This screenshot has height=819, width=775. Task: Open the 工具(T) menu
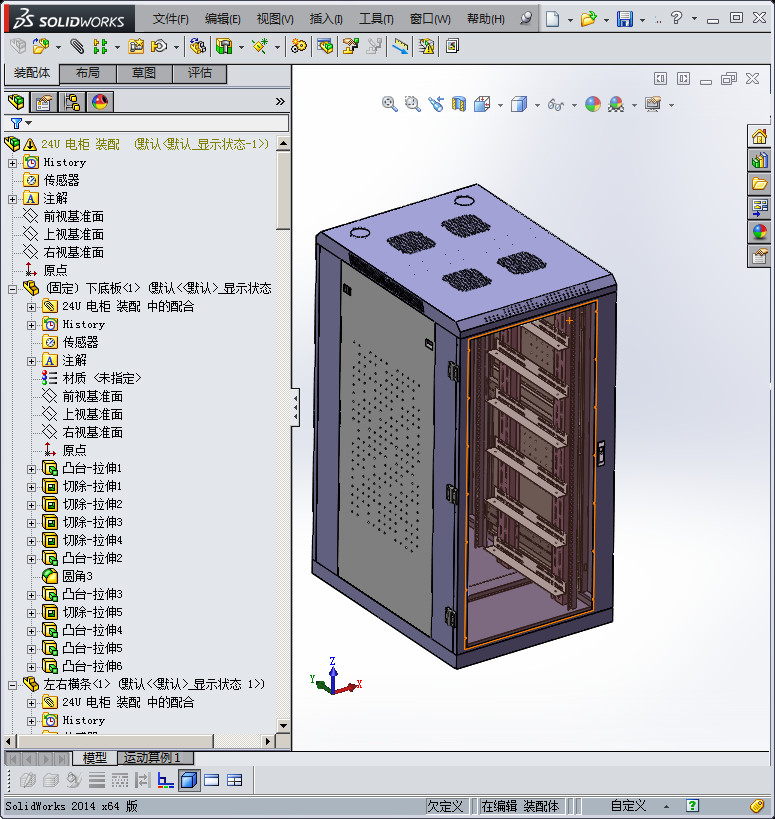pyautogui.click(x=377, y=19)
